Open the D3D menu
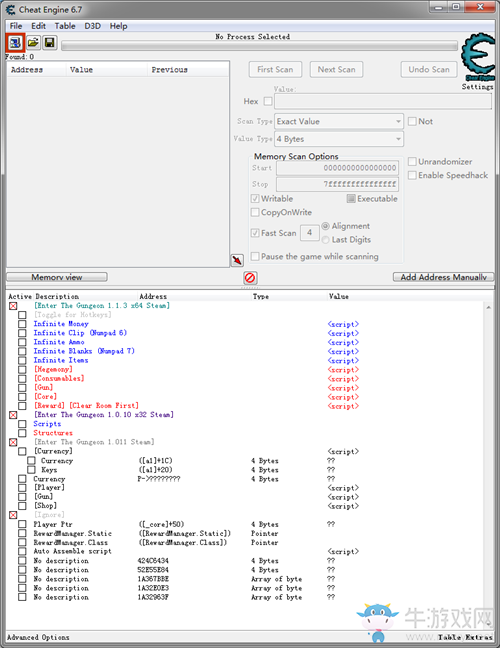The image size is (500, 648). click(92, 26)
